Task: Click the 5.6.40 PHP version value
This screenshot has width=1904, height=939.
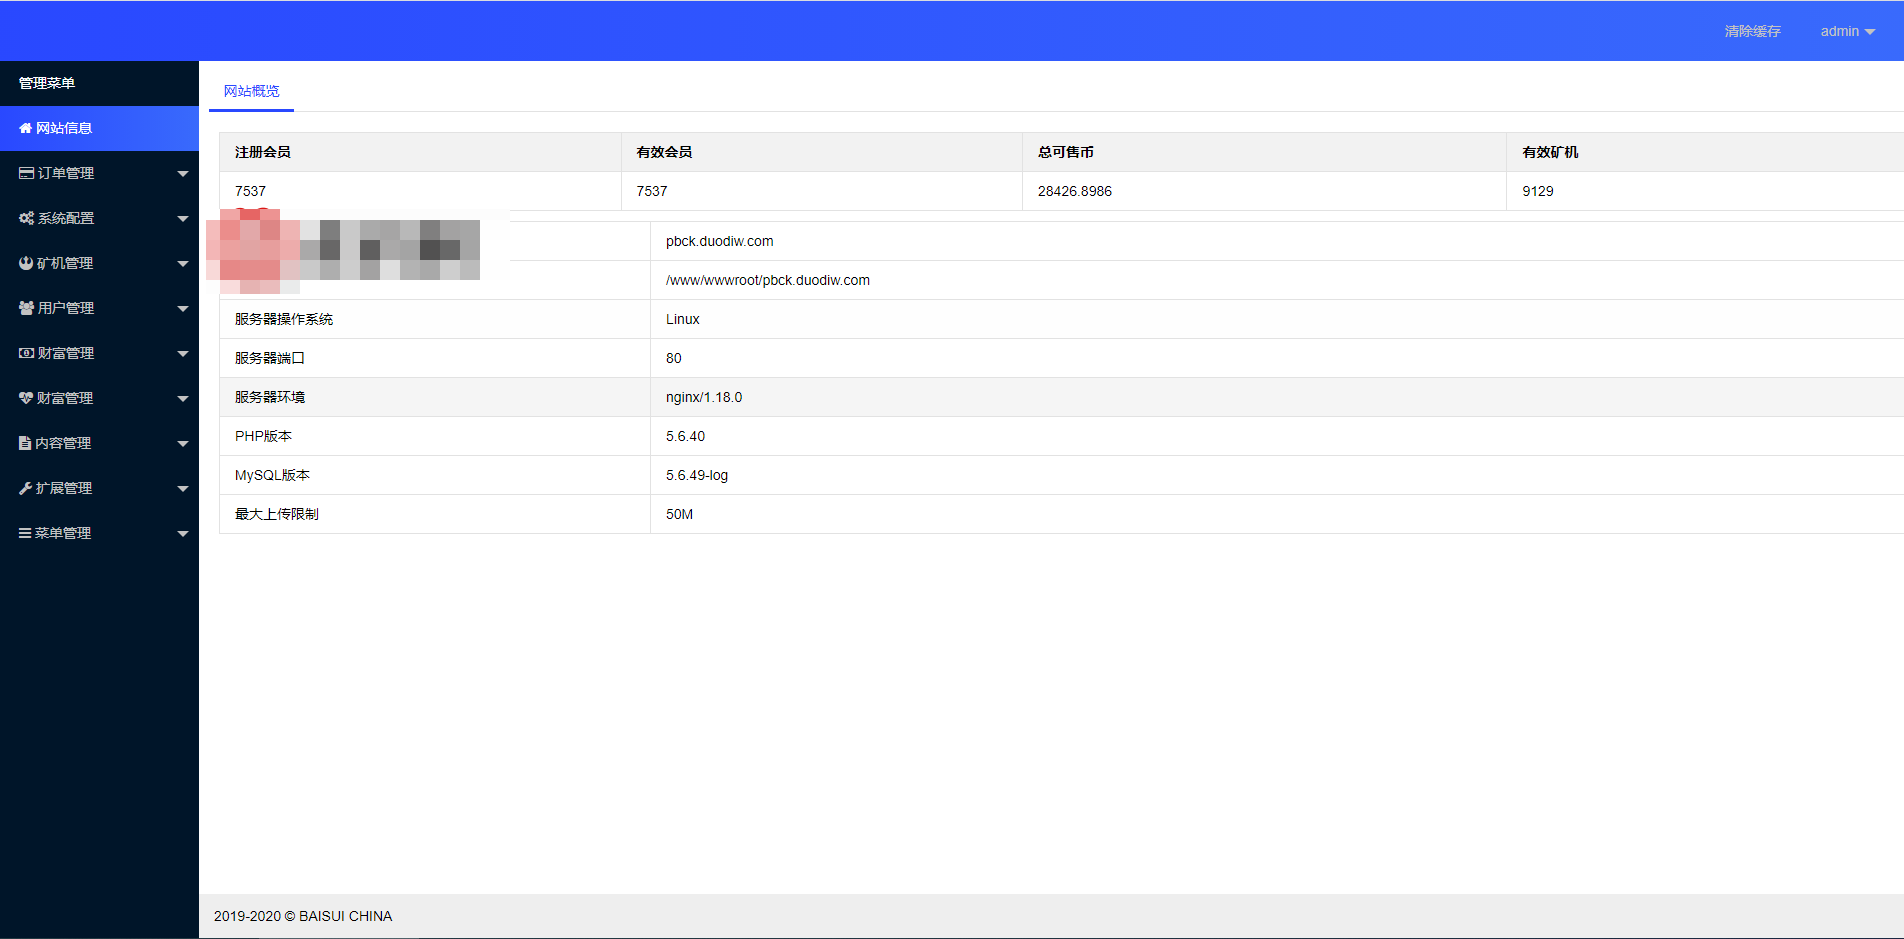Action: pos(685,436)
